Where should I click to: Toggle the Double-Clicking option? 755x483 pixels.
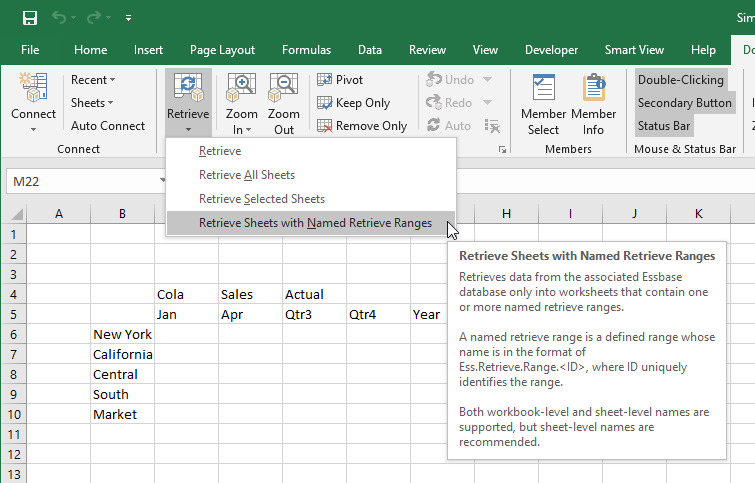coord(681,79)
